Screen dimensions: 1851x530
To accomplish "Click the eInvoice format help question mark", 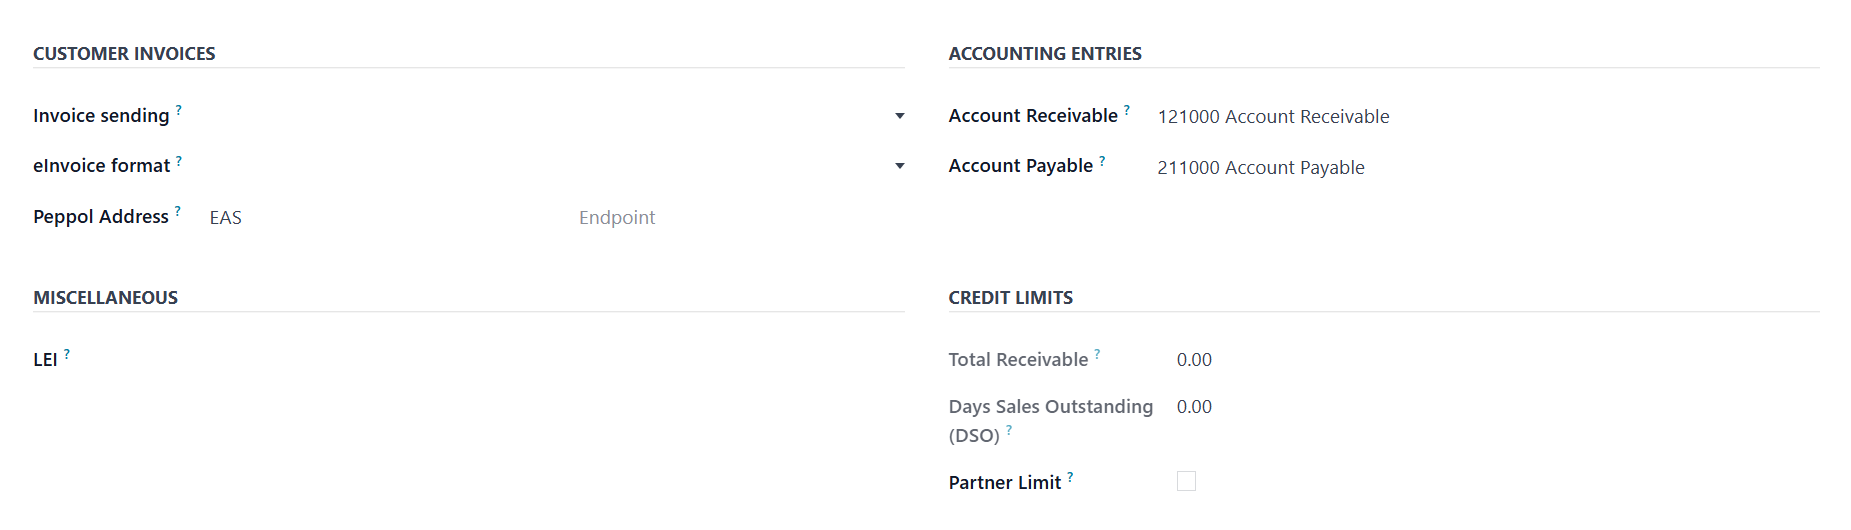I will (x=179, y=160).
